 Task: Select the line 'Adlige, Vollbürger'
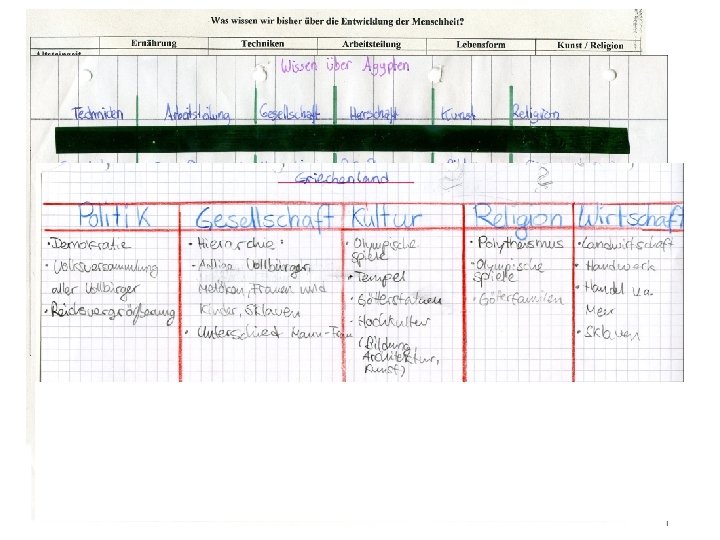252,267
